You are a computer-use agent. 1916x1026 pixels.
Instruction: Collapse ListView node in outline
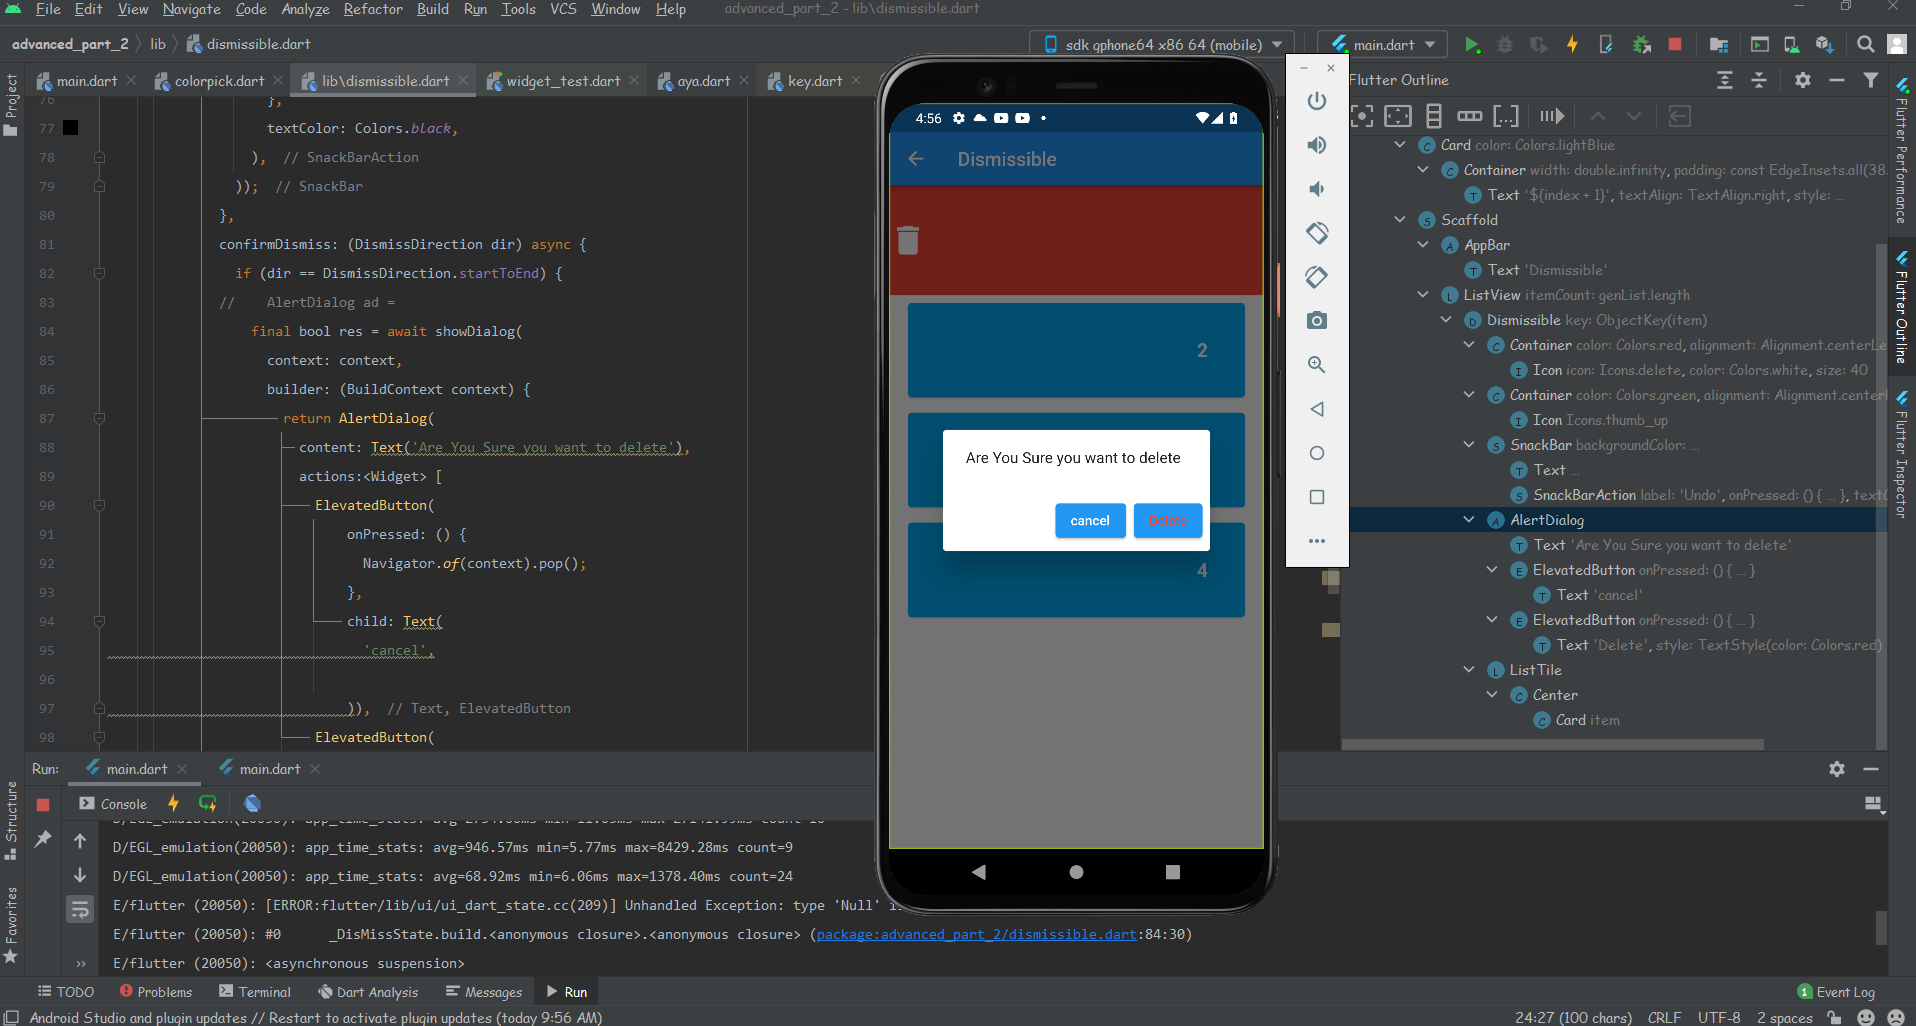click(x=1423, y=295)
